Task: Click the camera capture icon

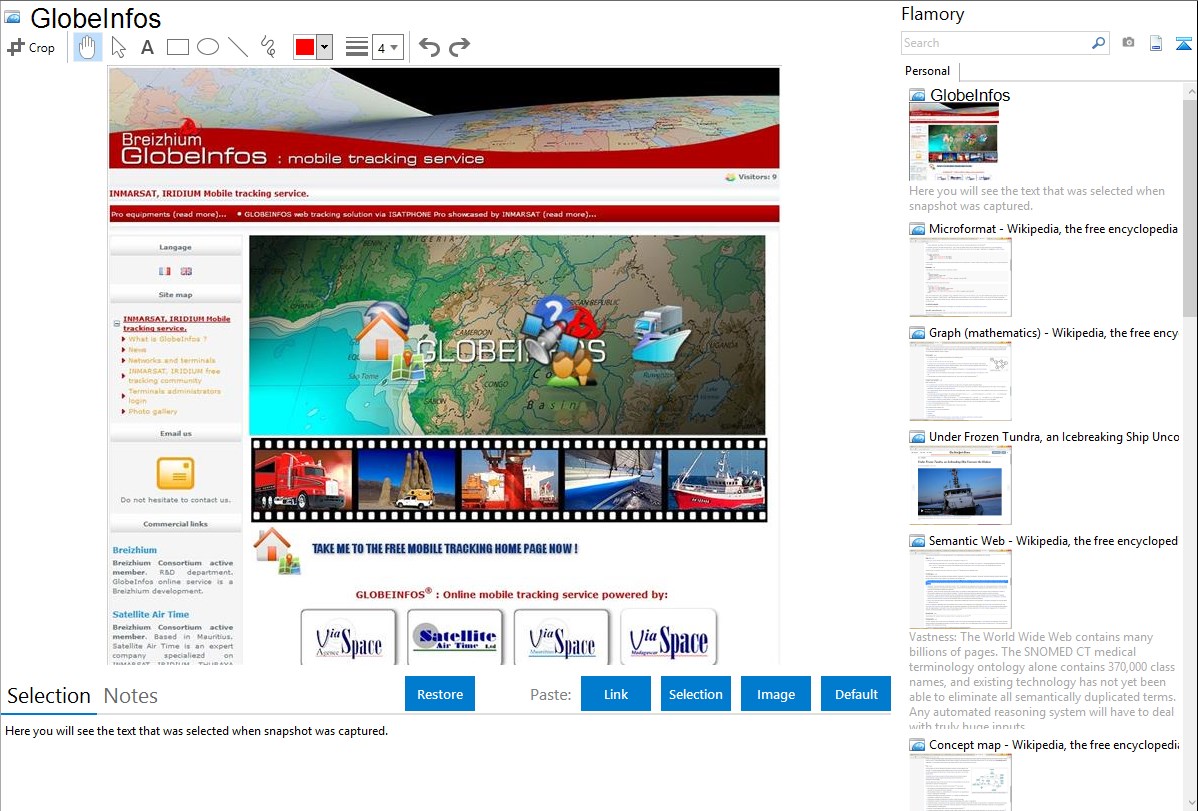Action: click(x=1128, y=43)
